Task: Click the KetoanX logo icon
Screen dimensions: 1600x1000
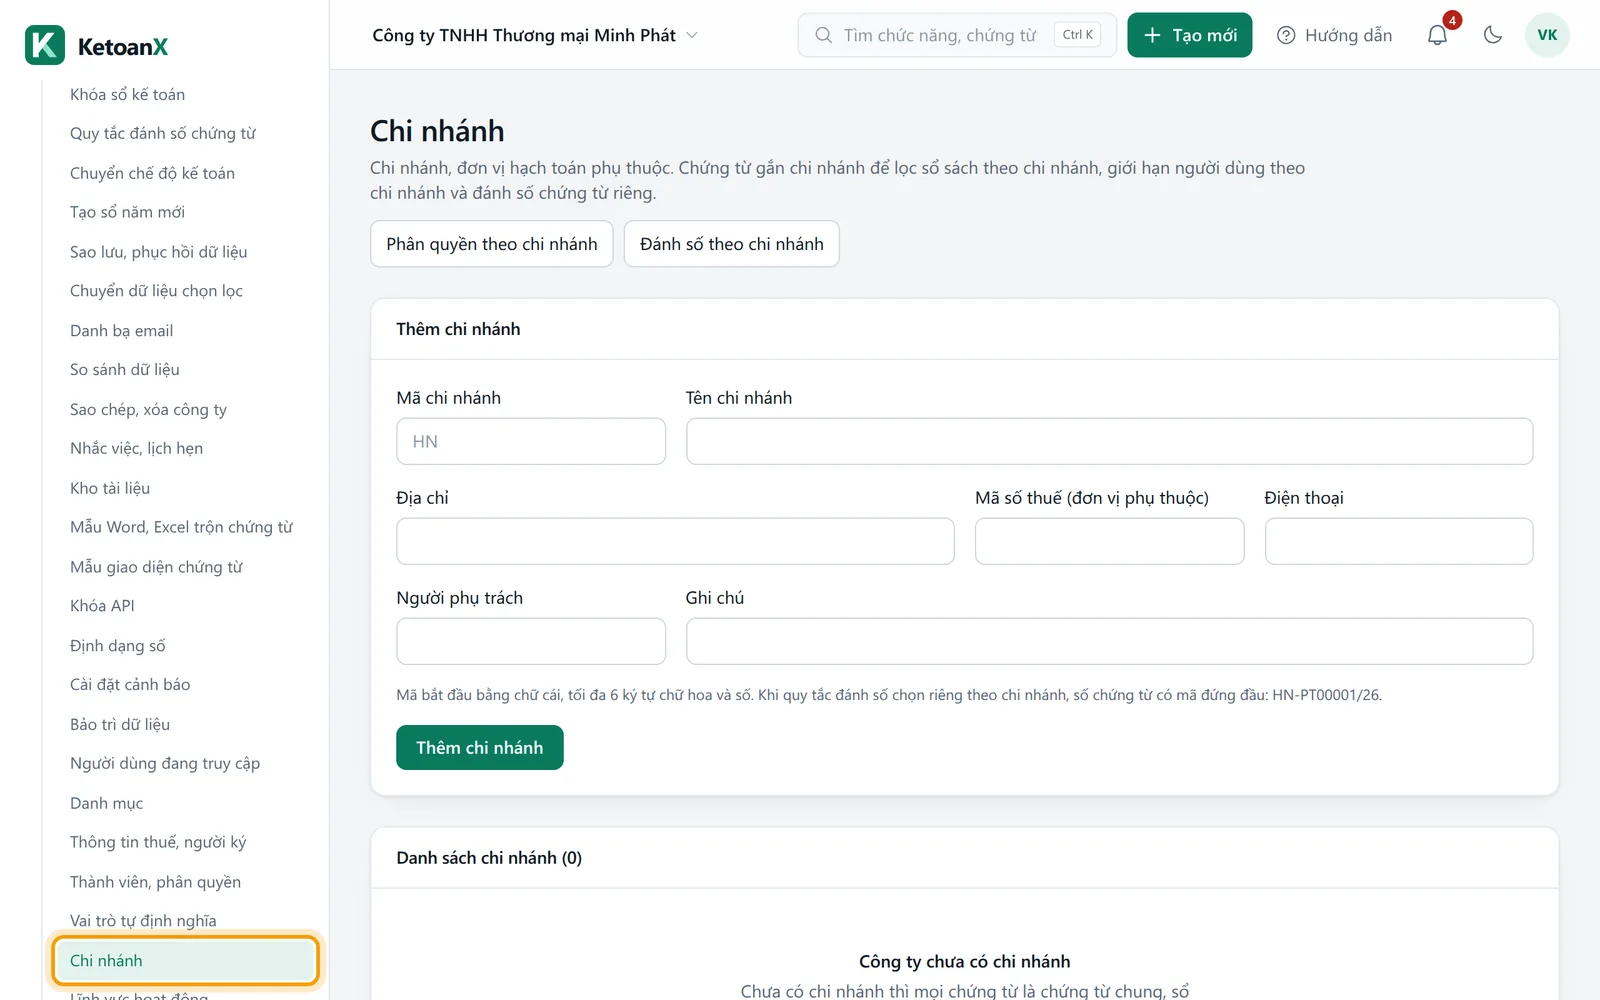Action: point(45,45)
